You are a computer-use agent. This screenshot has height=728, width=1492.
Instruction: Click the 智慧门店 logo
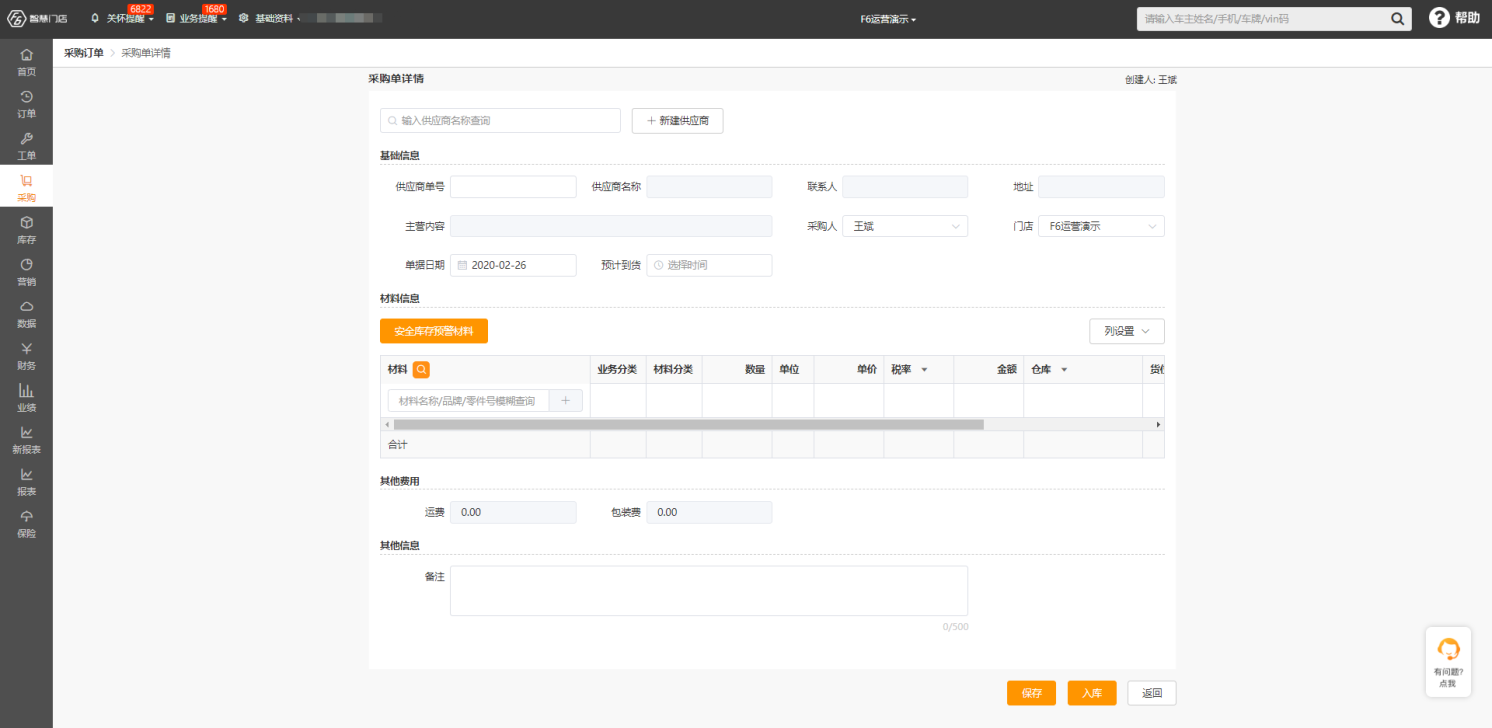pyautogui.click(x=37, y=18)
